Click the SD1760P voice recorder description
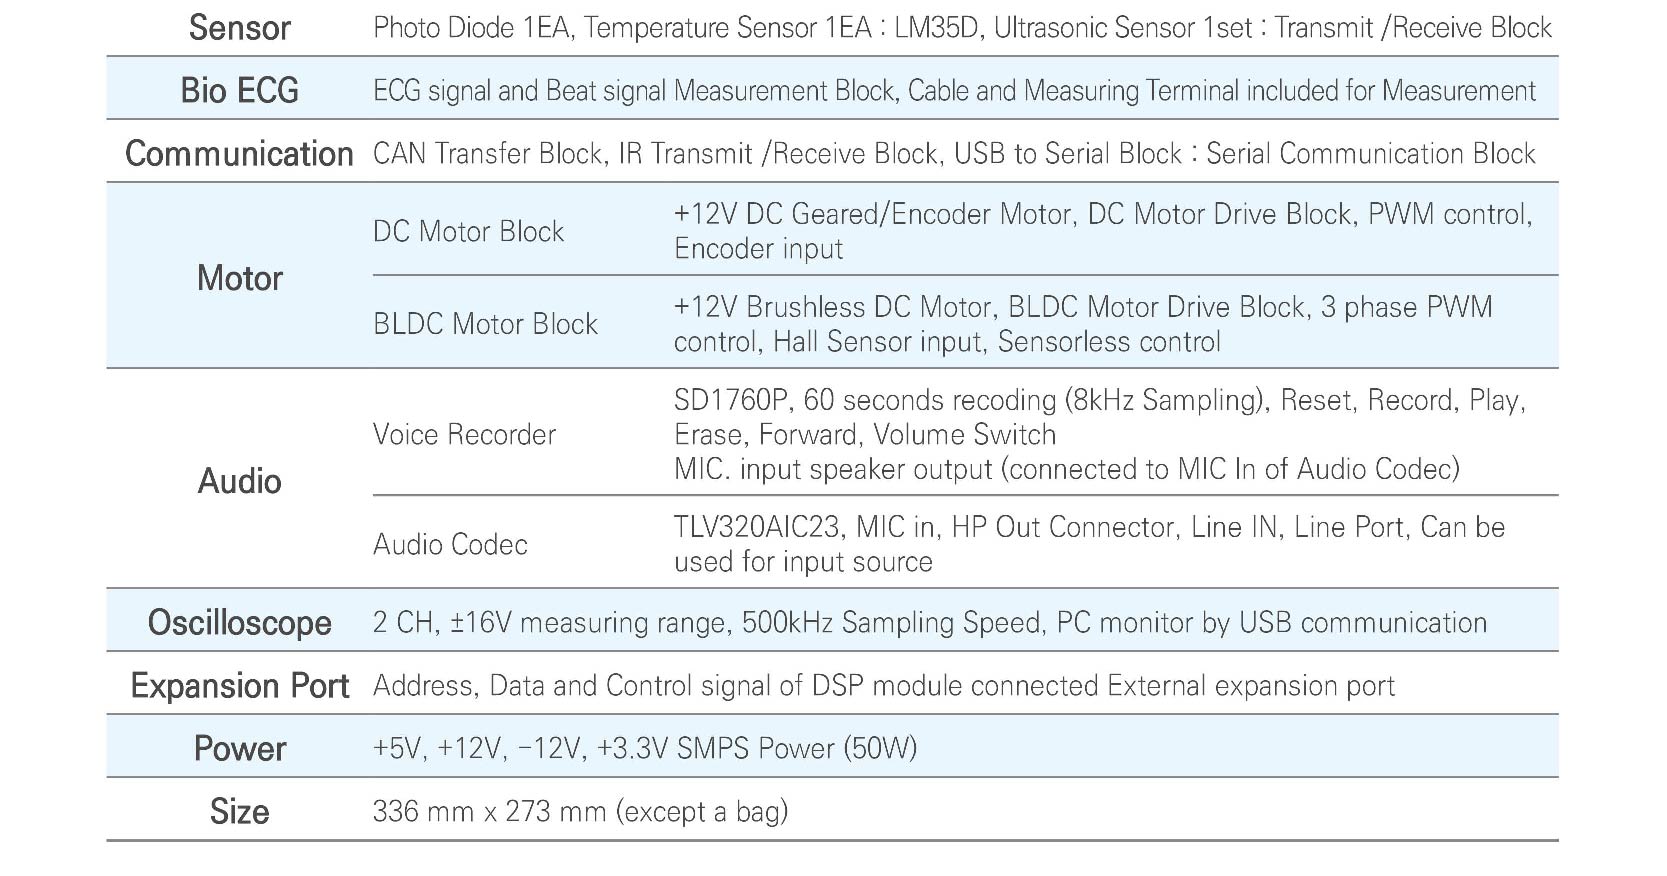The height and width of the screenshot is (876, 1667). 1099,434
